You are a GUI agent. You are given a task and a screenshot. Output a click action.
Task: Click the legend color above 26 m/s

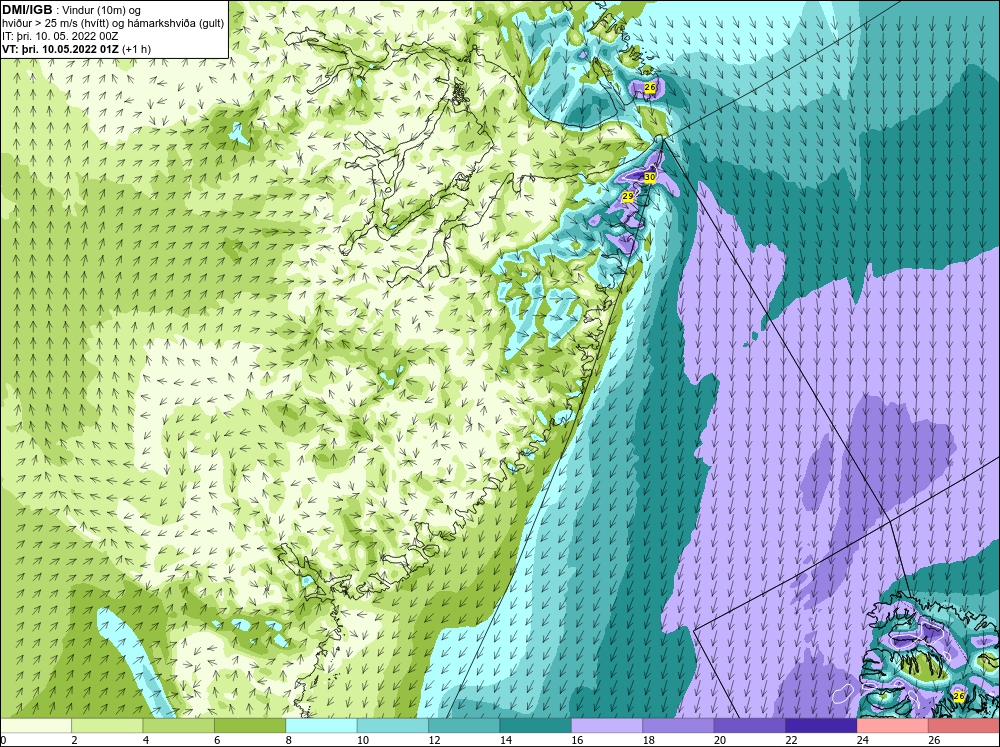click(x=964, y=726)
